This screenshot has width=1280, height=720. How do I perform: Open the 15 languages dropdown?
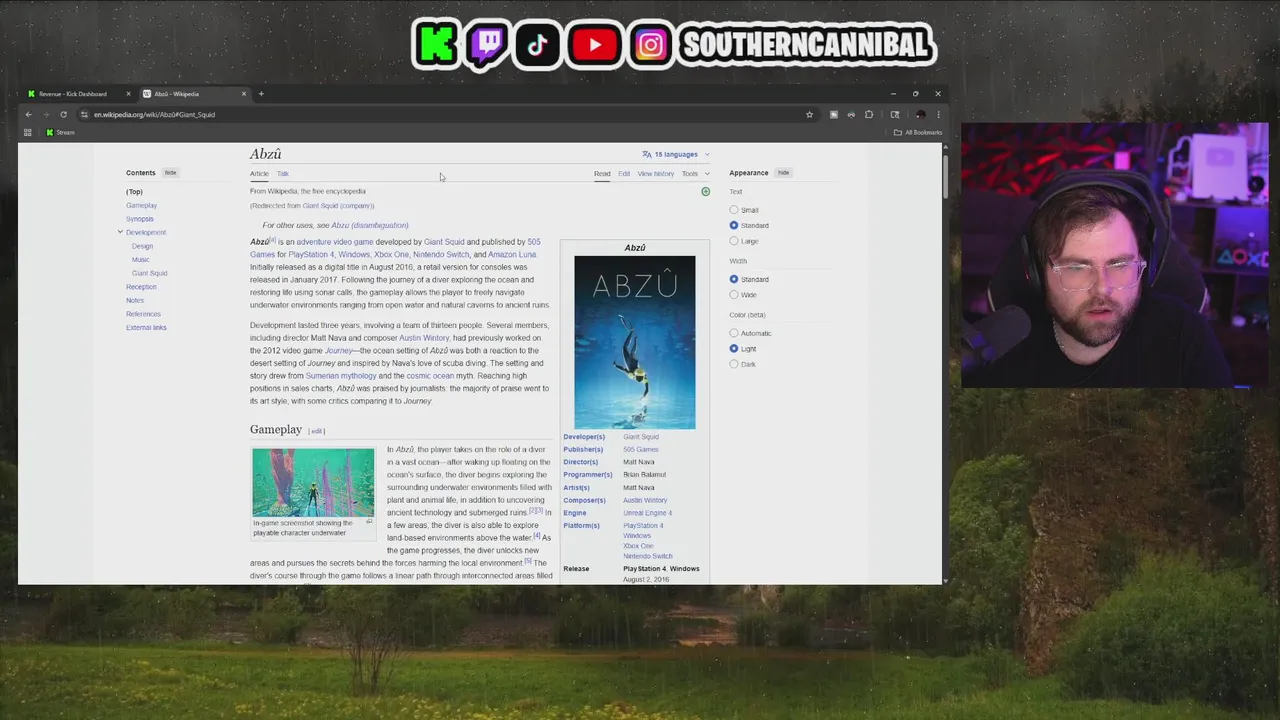[676, 154]
